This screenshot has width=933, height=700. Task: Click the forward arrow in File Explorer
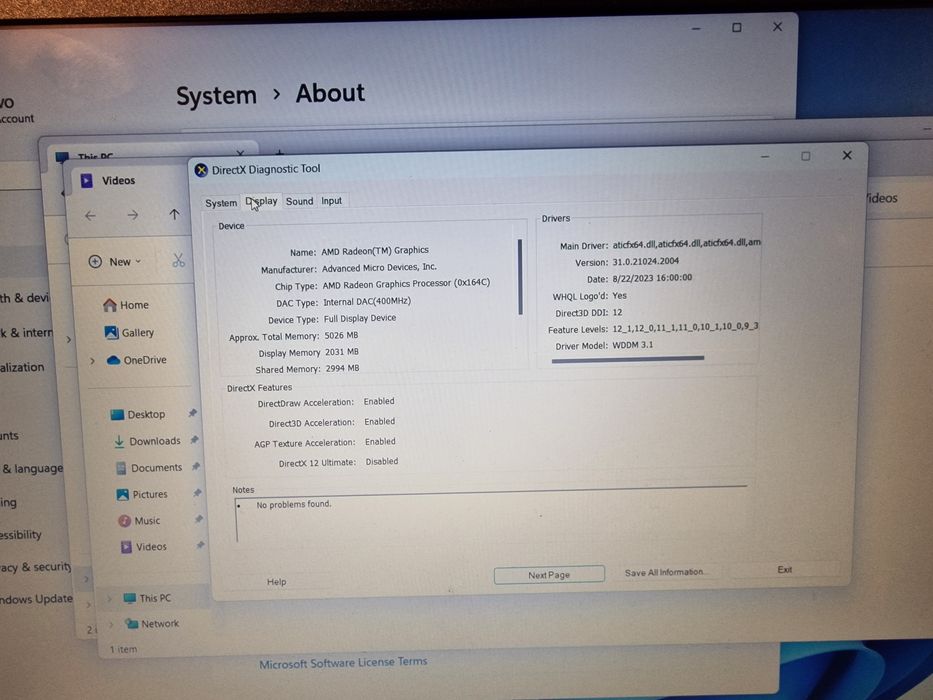tap(132, 215)
